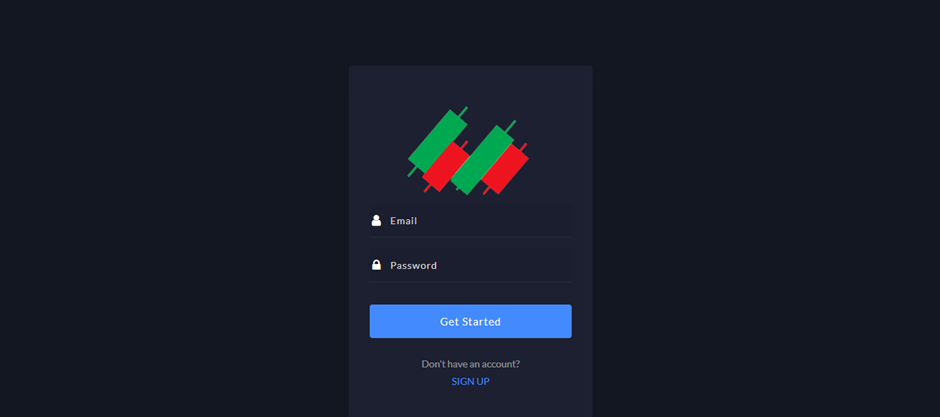Screen dimensions: 940x417
Task: Click the user silhouette icon beside Email
Action: tap(376, 220)
